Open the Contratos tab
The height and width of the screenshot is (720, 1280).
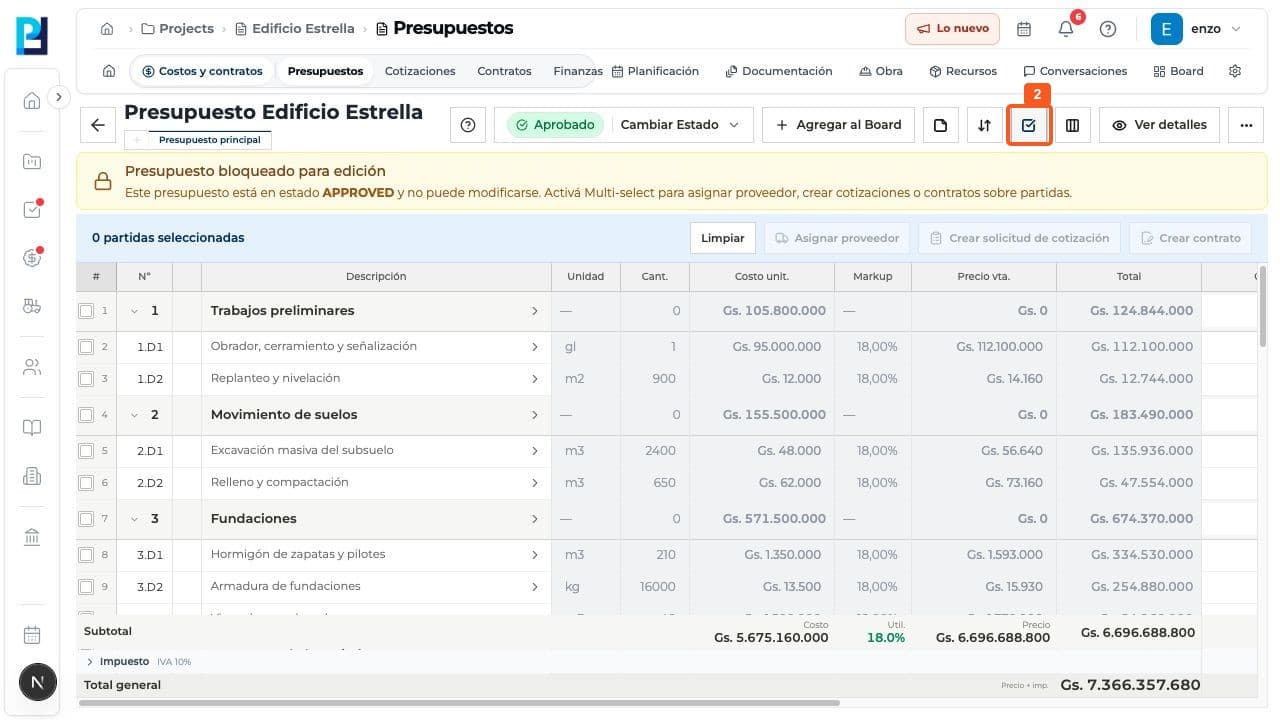(x=504, y=71)
